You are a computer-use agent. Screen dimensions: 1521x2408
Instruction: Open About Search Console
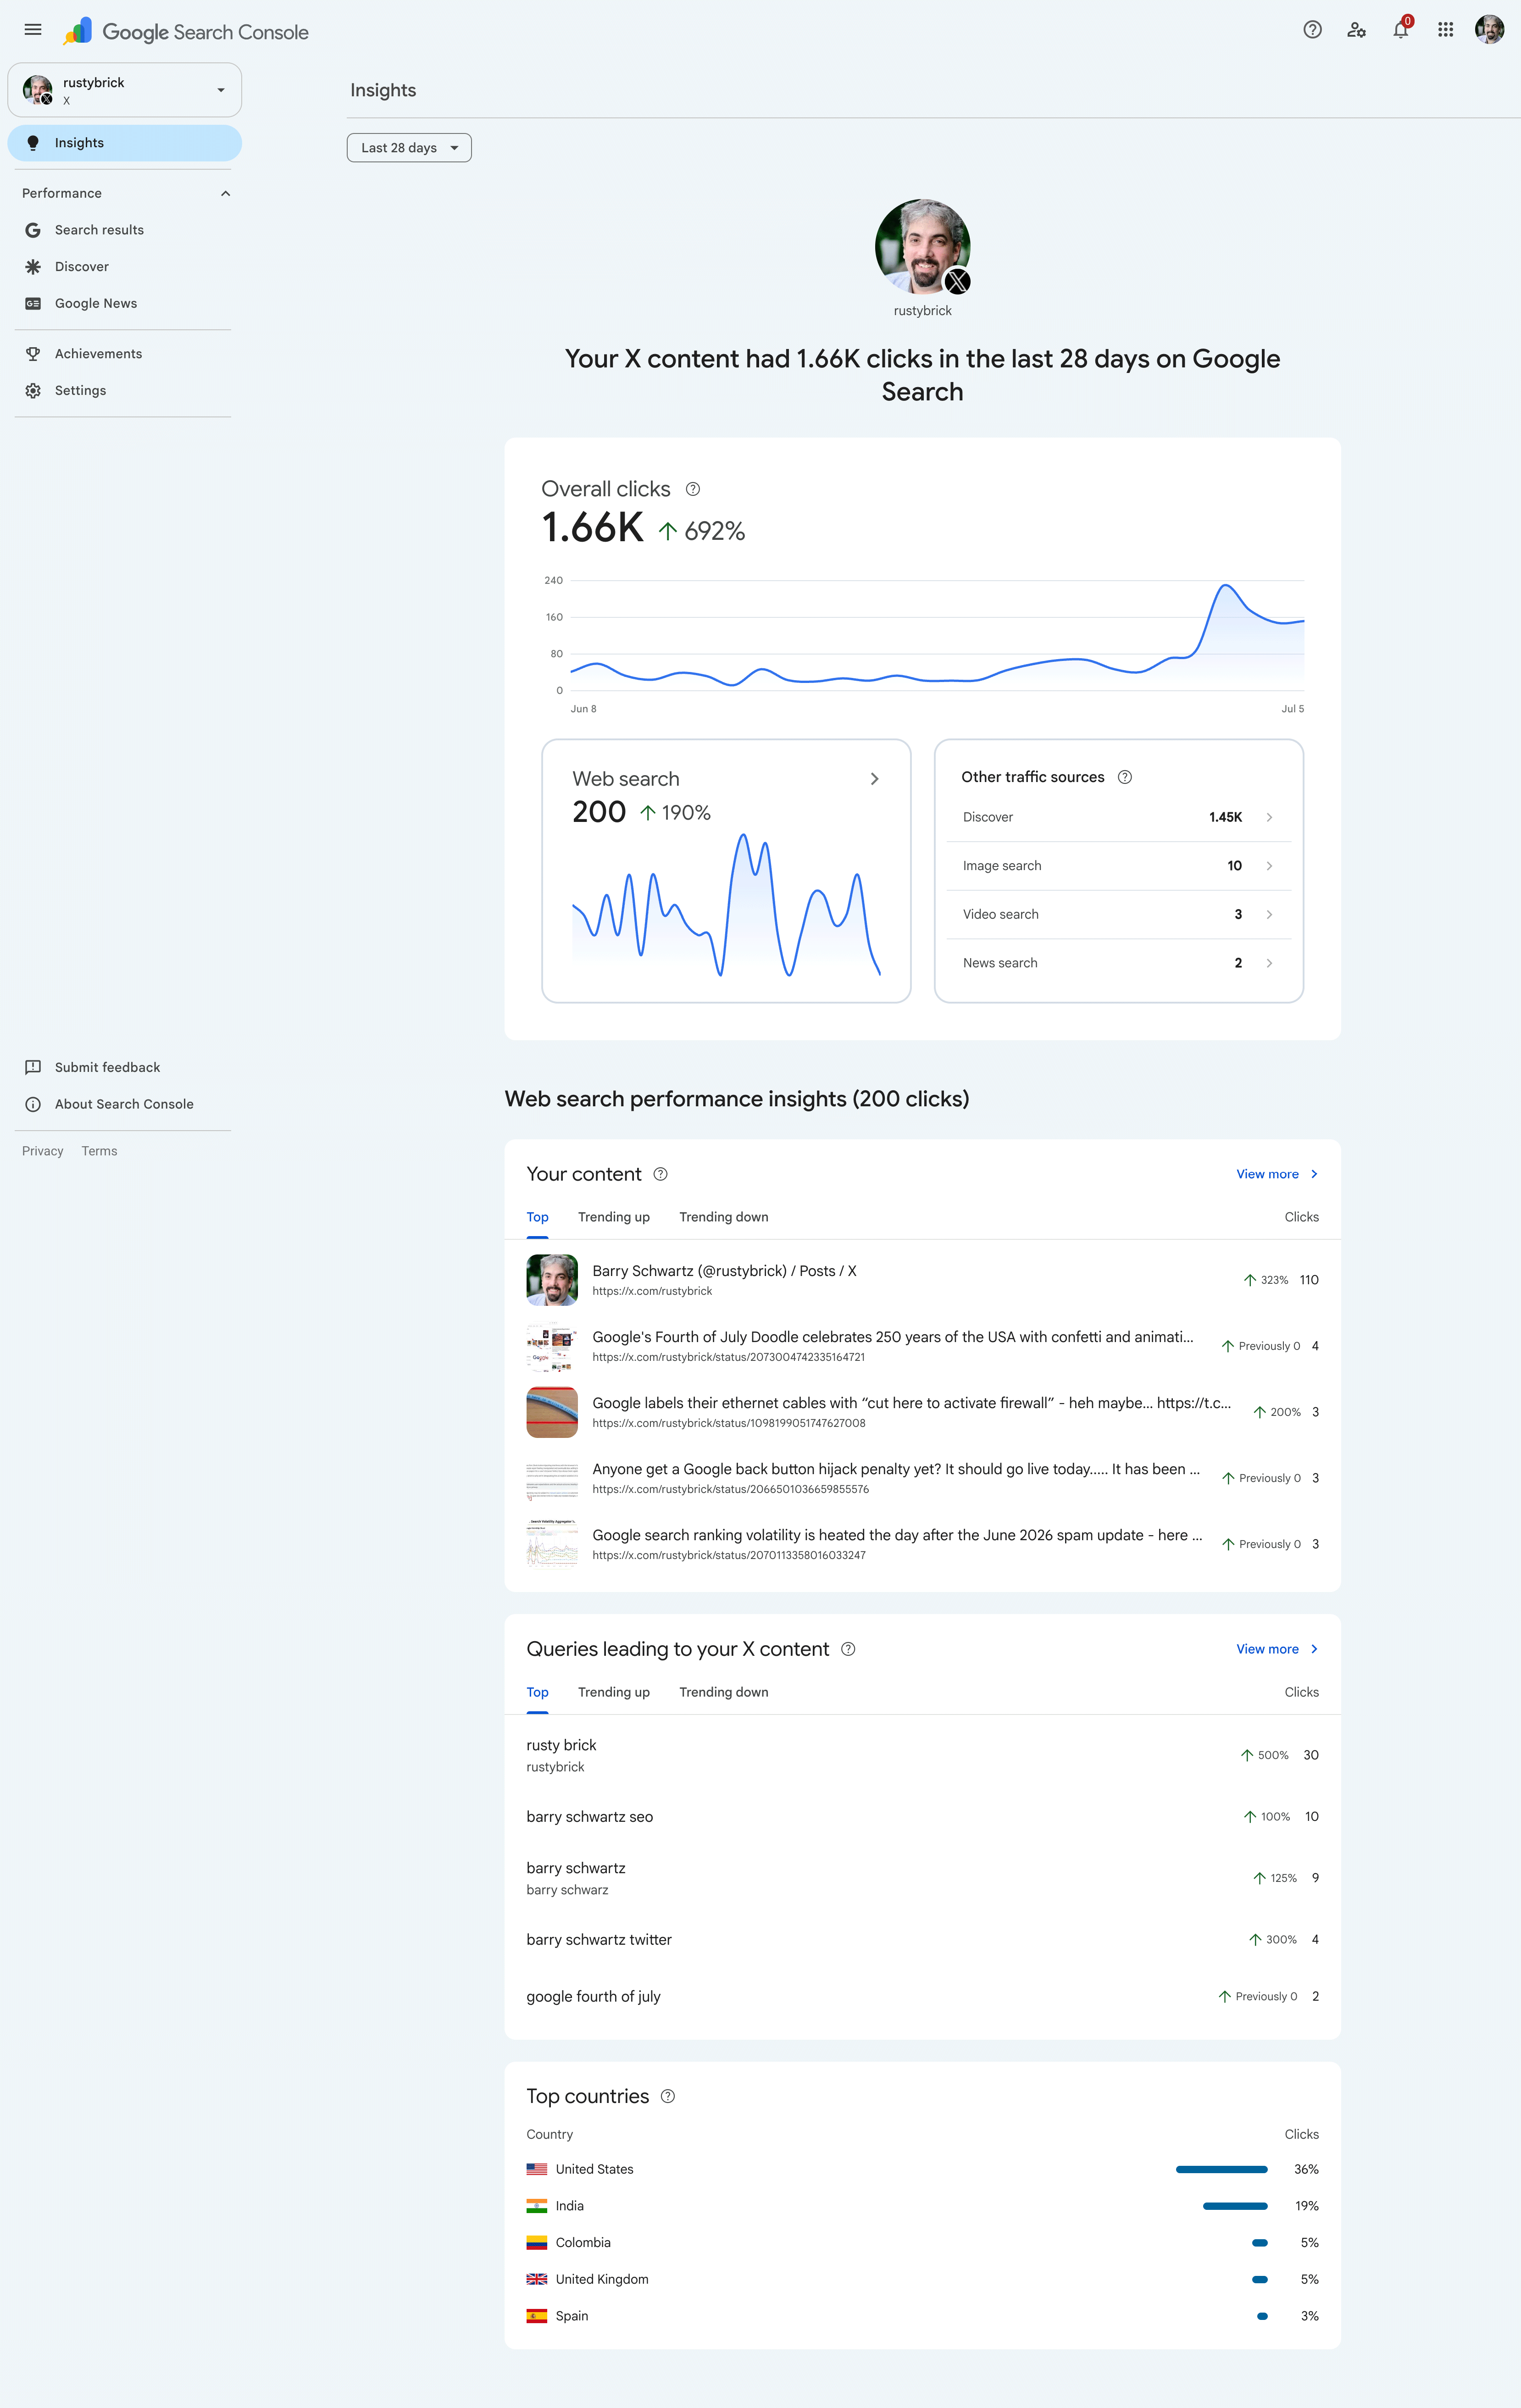126,1104
